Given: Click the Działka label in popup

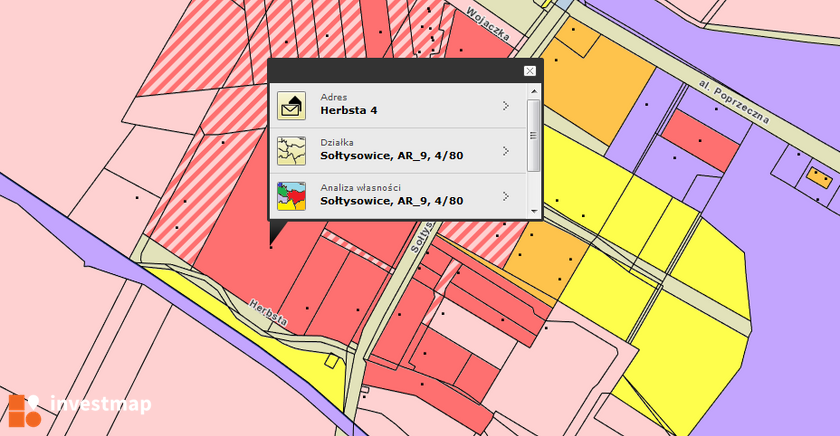Looking at the screenshot, I should pos(337,142).
